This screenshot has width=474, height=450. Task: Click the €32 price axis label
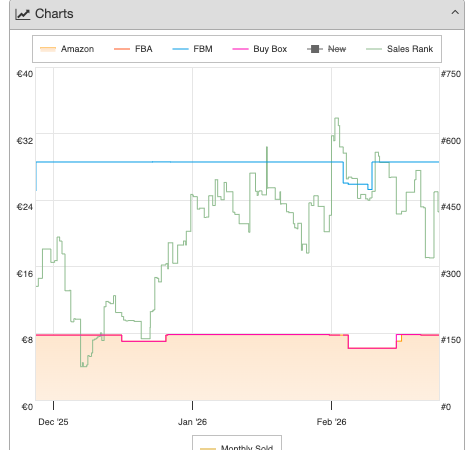[x=25, y=141]
